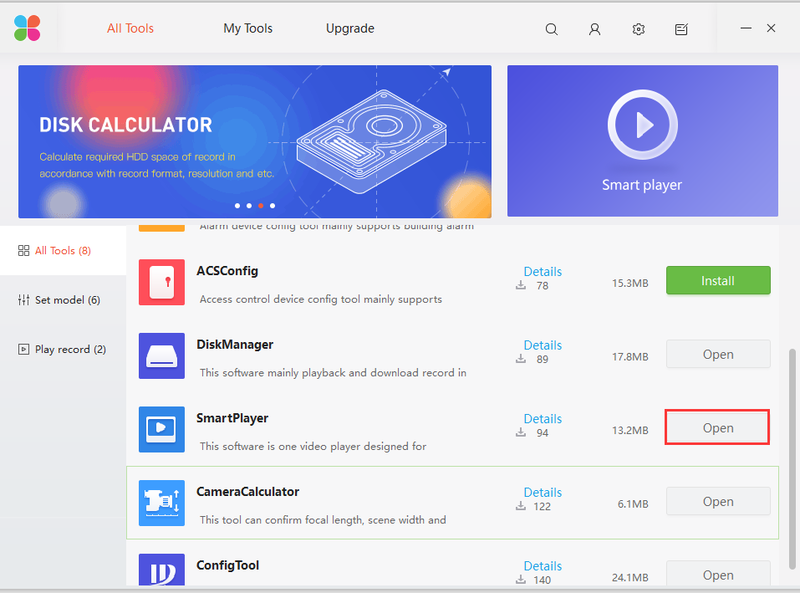Open the feedback note icon

681,29
